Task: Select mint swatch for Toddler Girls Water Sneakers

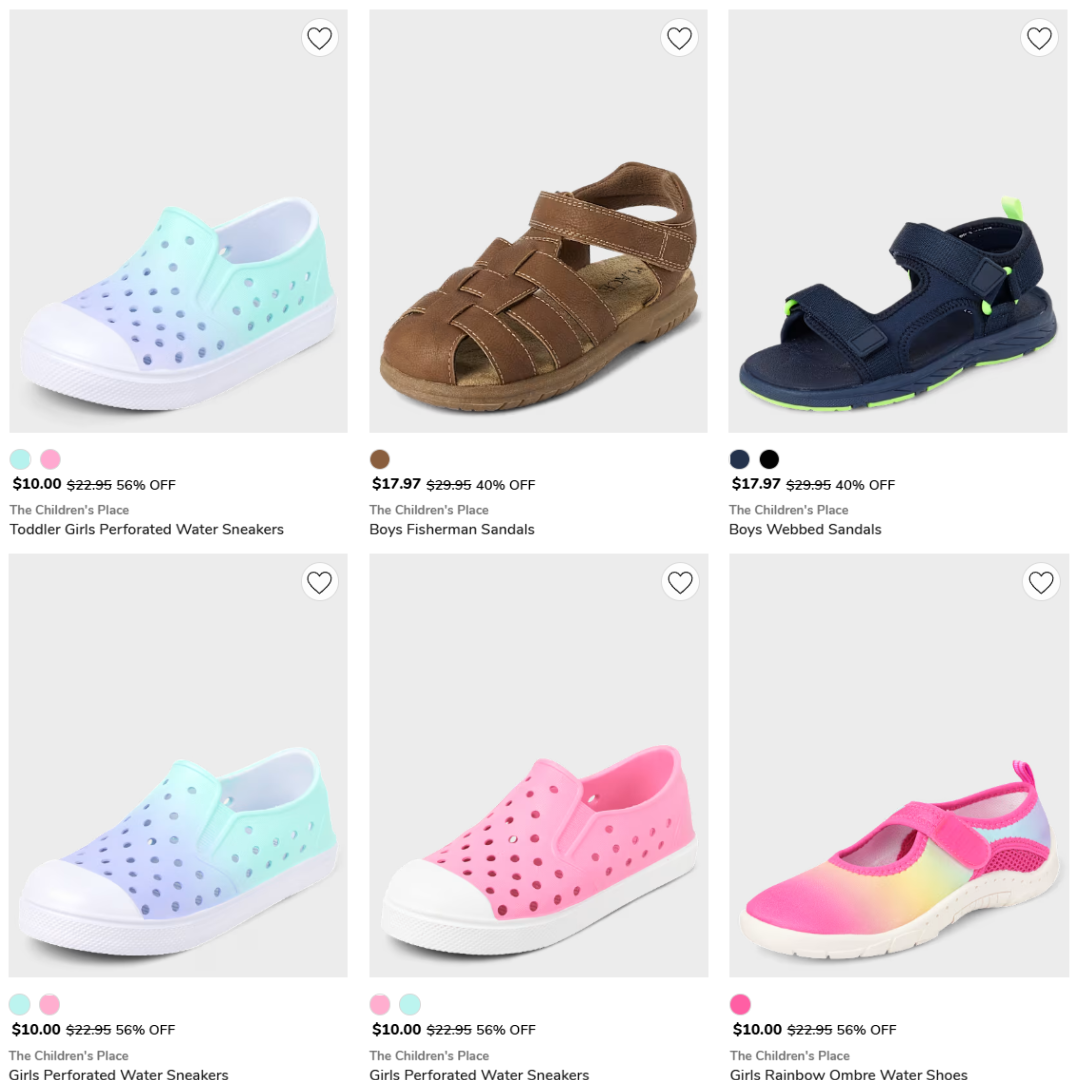Action: point(20,459)
